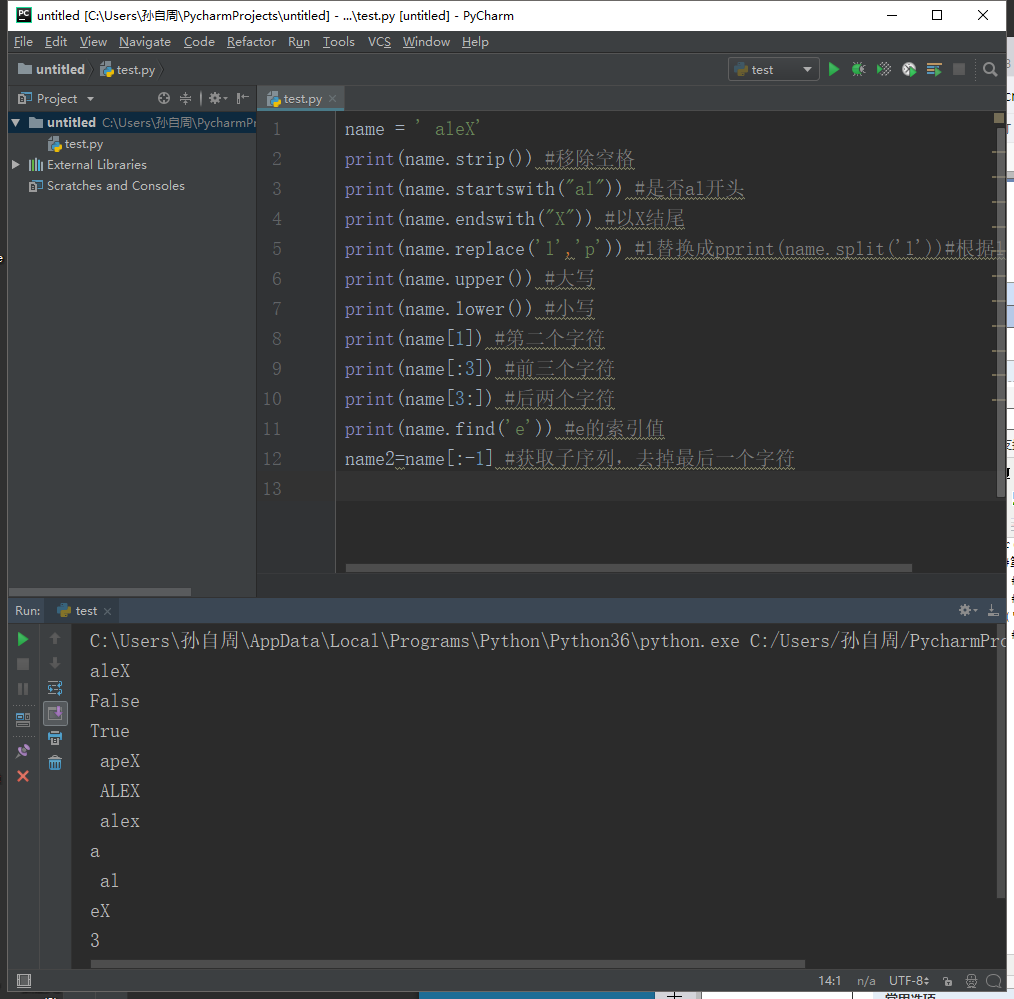The height and width of the screenshot is (999, 1014).
Task: Rerun 'test' from the Run panel
Action: [23, 639]
